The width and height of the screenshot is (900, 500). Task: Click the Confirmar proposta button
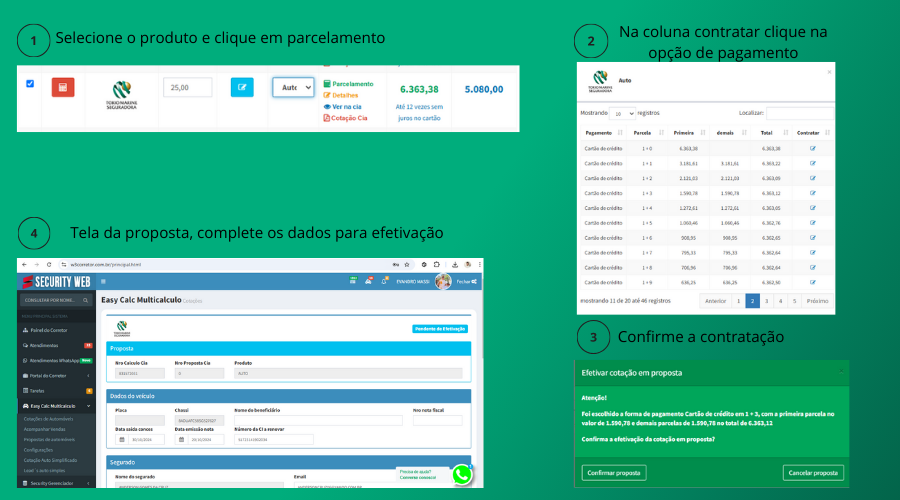click(x=614, y=472)
